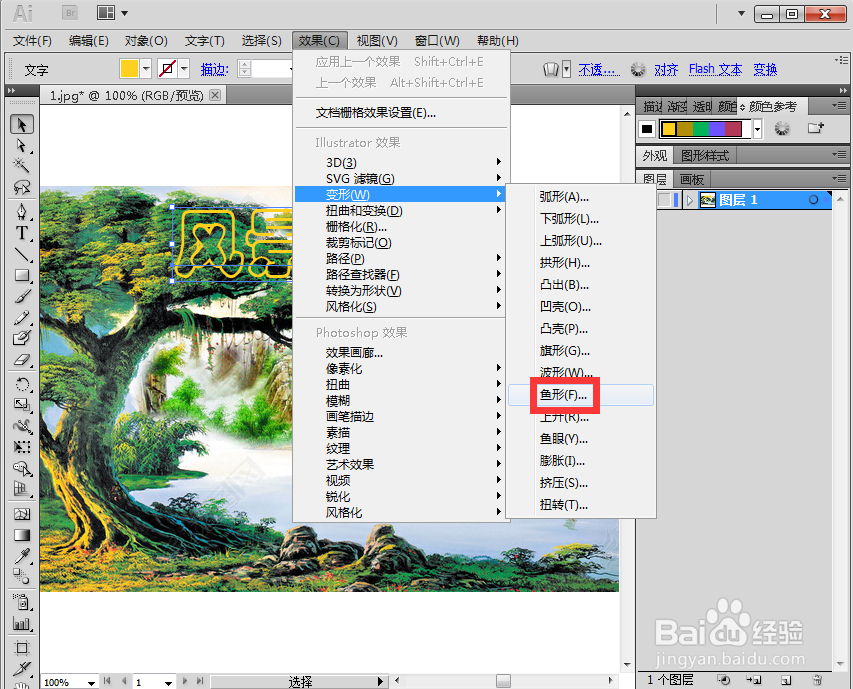Select the Eyedropper tool
853x689 pixels.
(22, 556)
